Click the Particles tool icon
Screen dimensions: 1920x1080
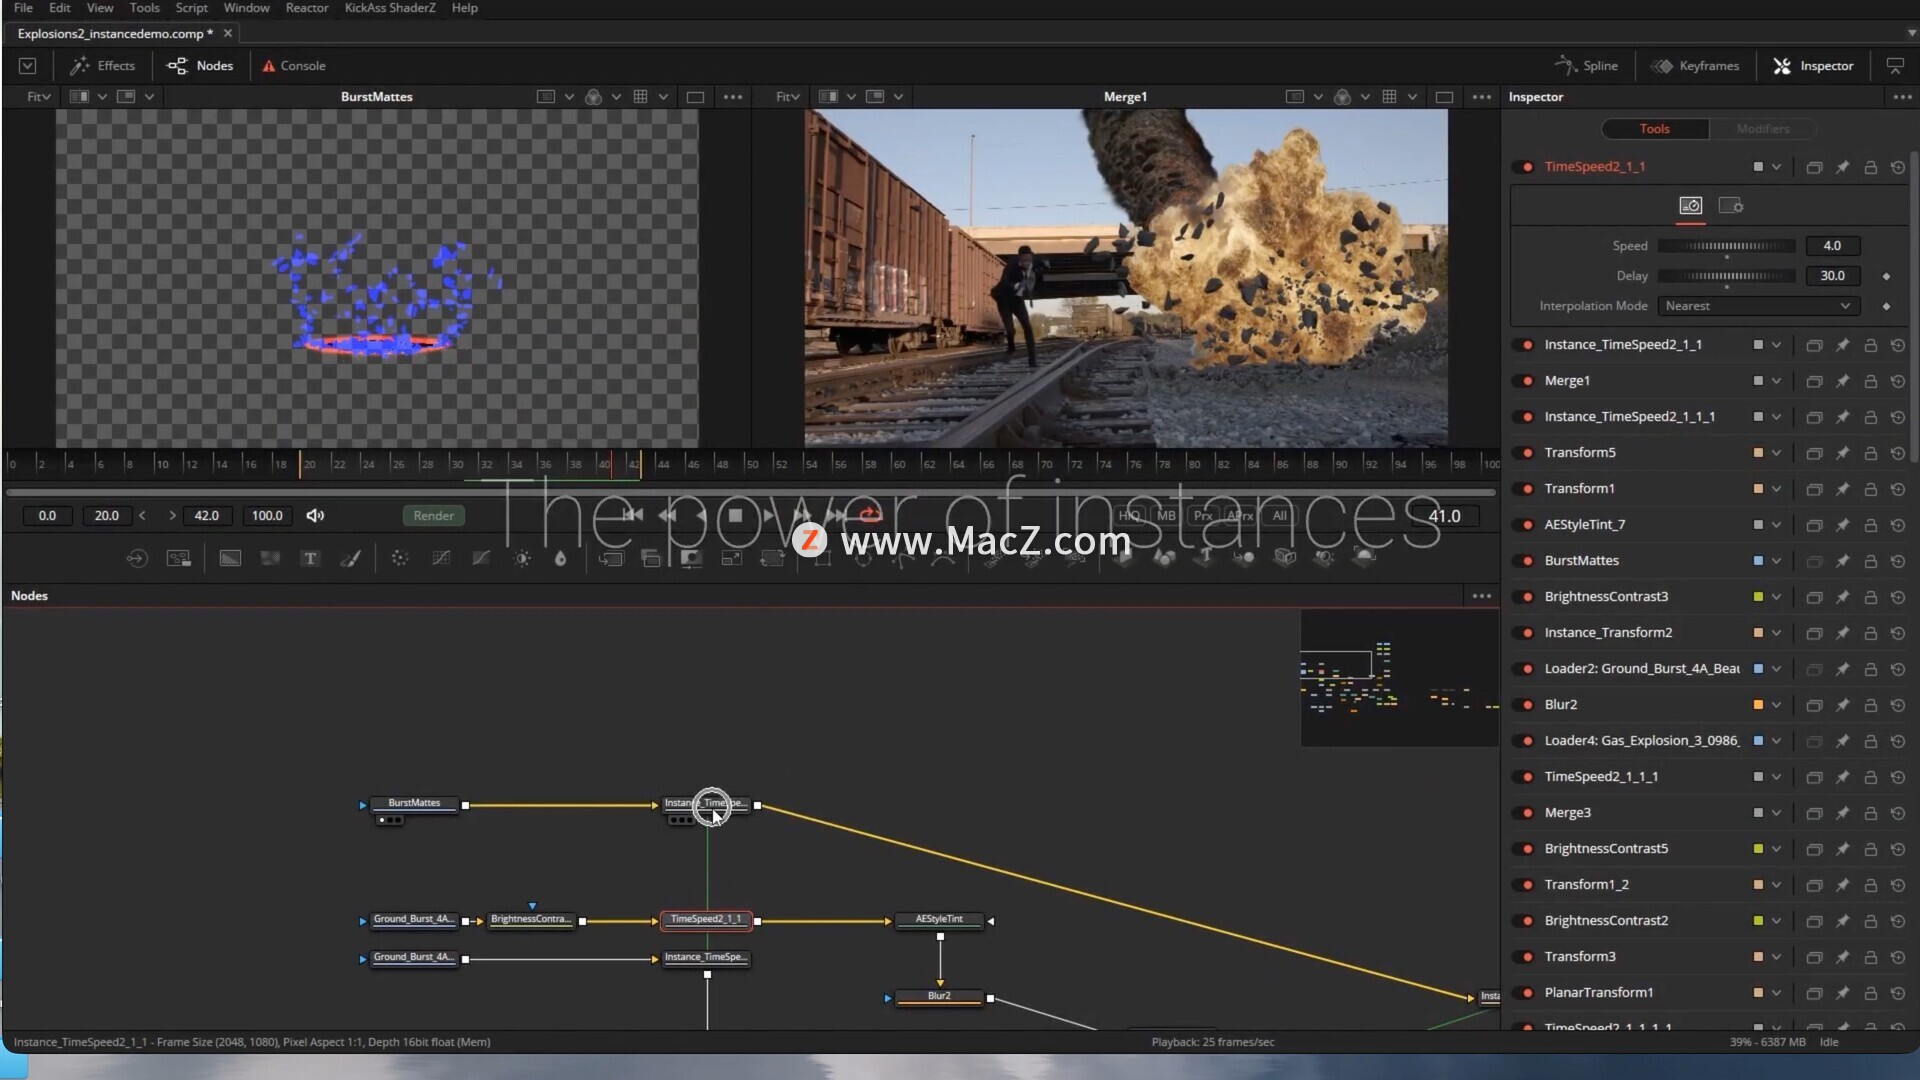click(400, 558)
